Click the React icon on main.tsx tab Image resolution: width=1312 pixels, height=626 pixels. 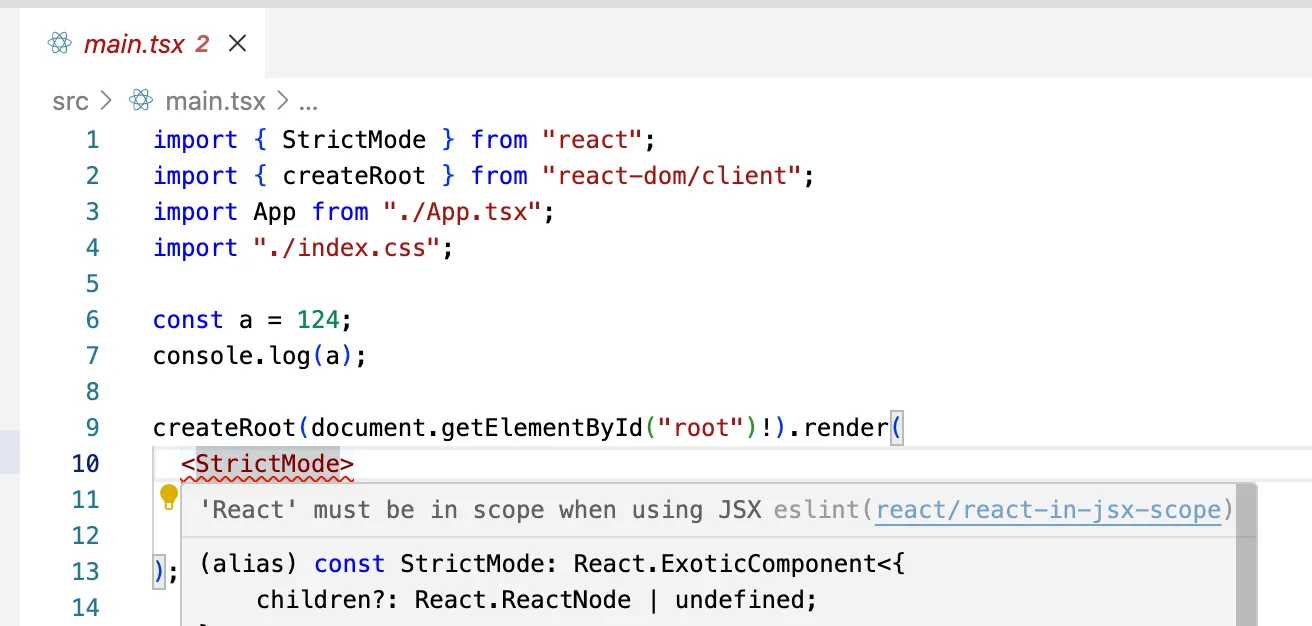click(61, 43)
